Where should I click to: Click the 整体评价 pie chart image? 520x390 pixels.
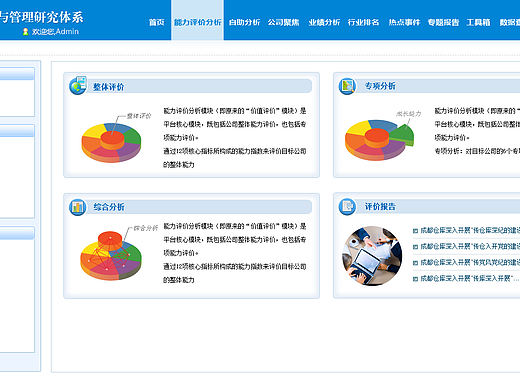[x=111, y=143]
